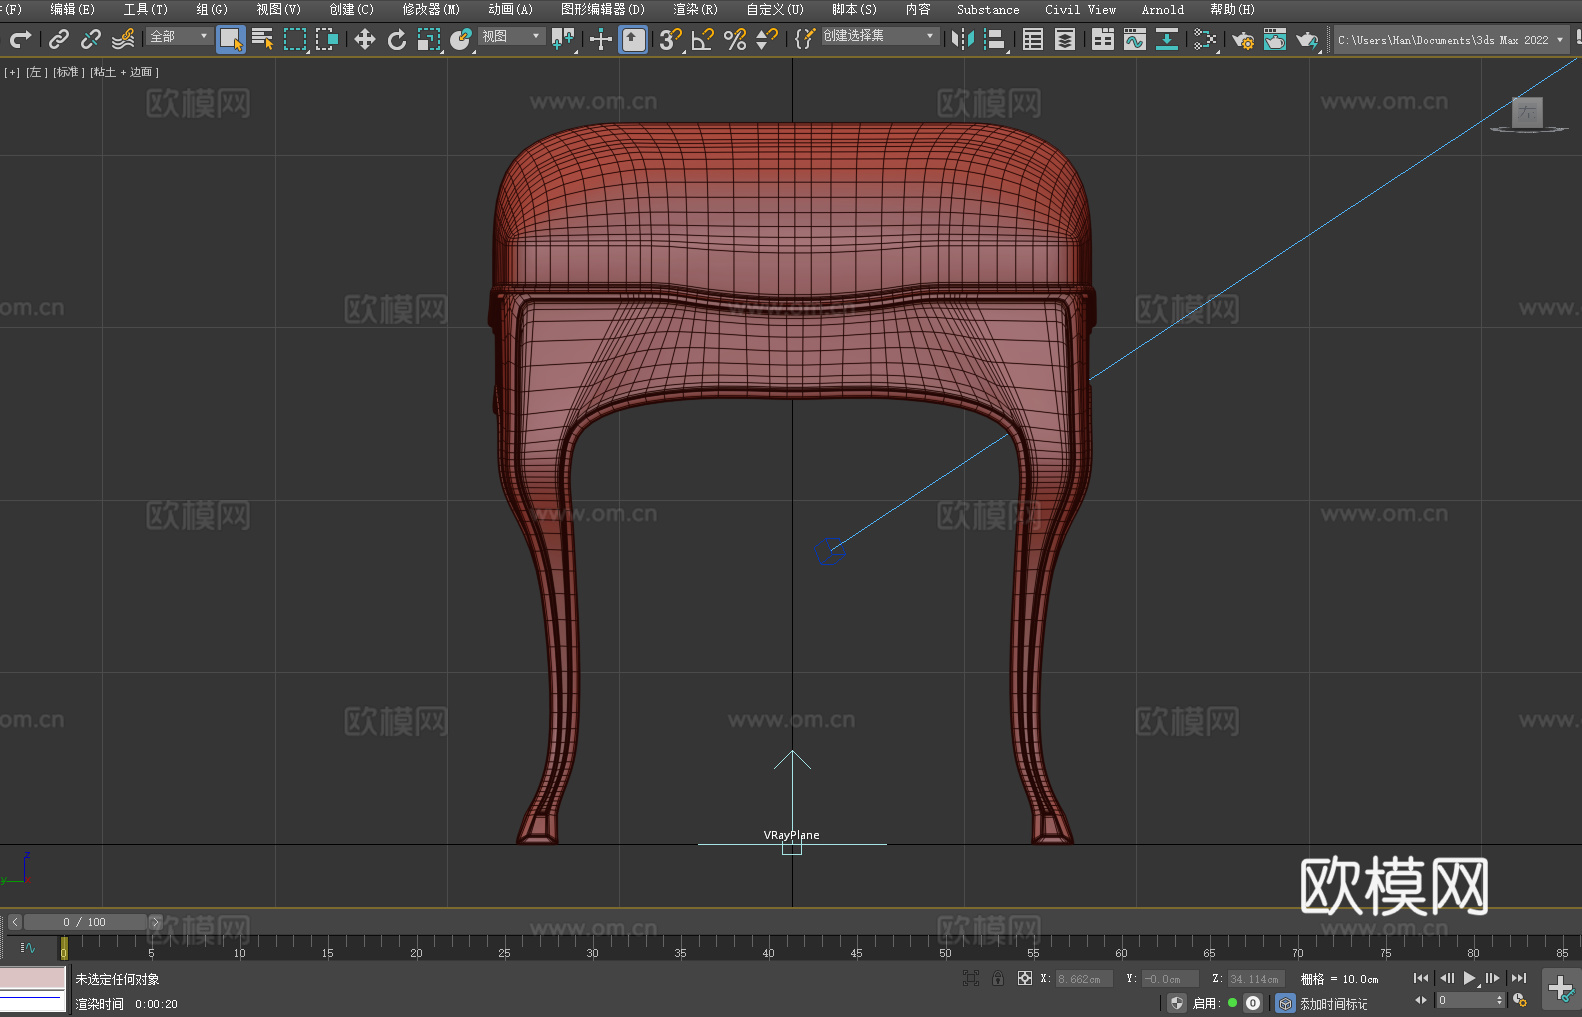Step time slider back with left arrow
1582x1017 pixels.
point(14,922)
